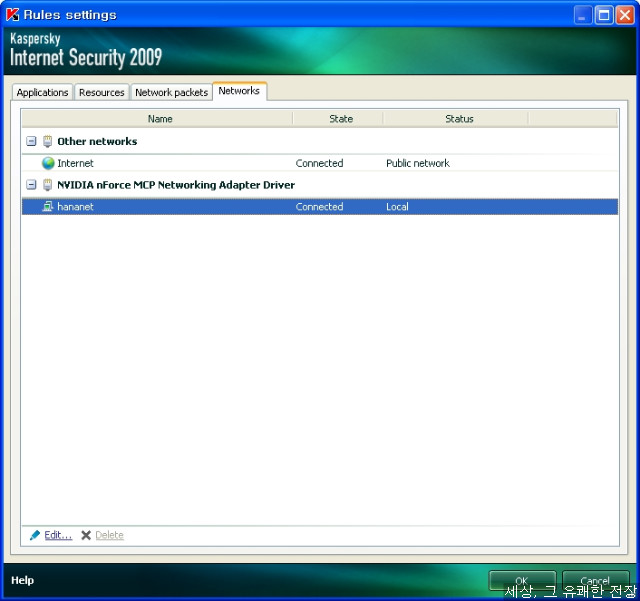Open the Help link
Screen dimensions: 640x601
[x=22, y=580]
